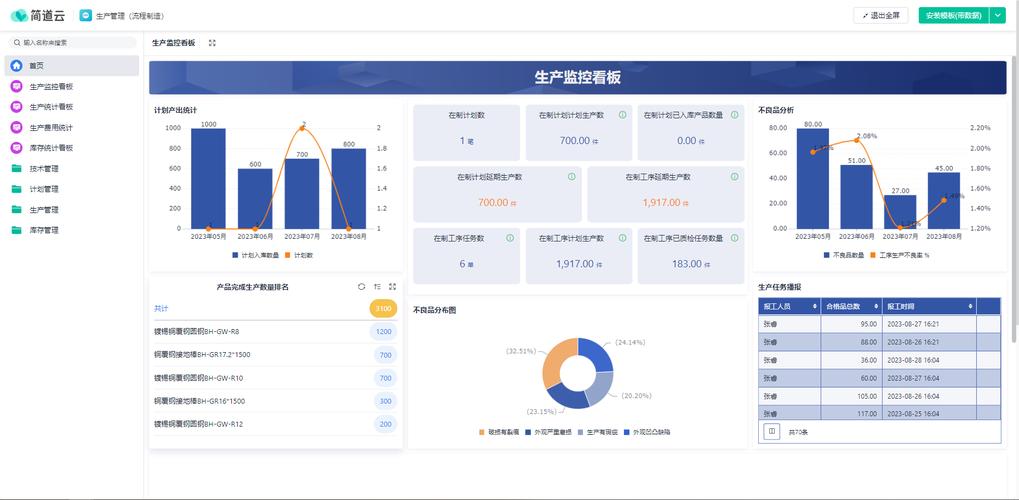Click 安装模板(带数据) button
Viewport: 1019px width, 500px height.
coord(953,16)
